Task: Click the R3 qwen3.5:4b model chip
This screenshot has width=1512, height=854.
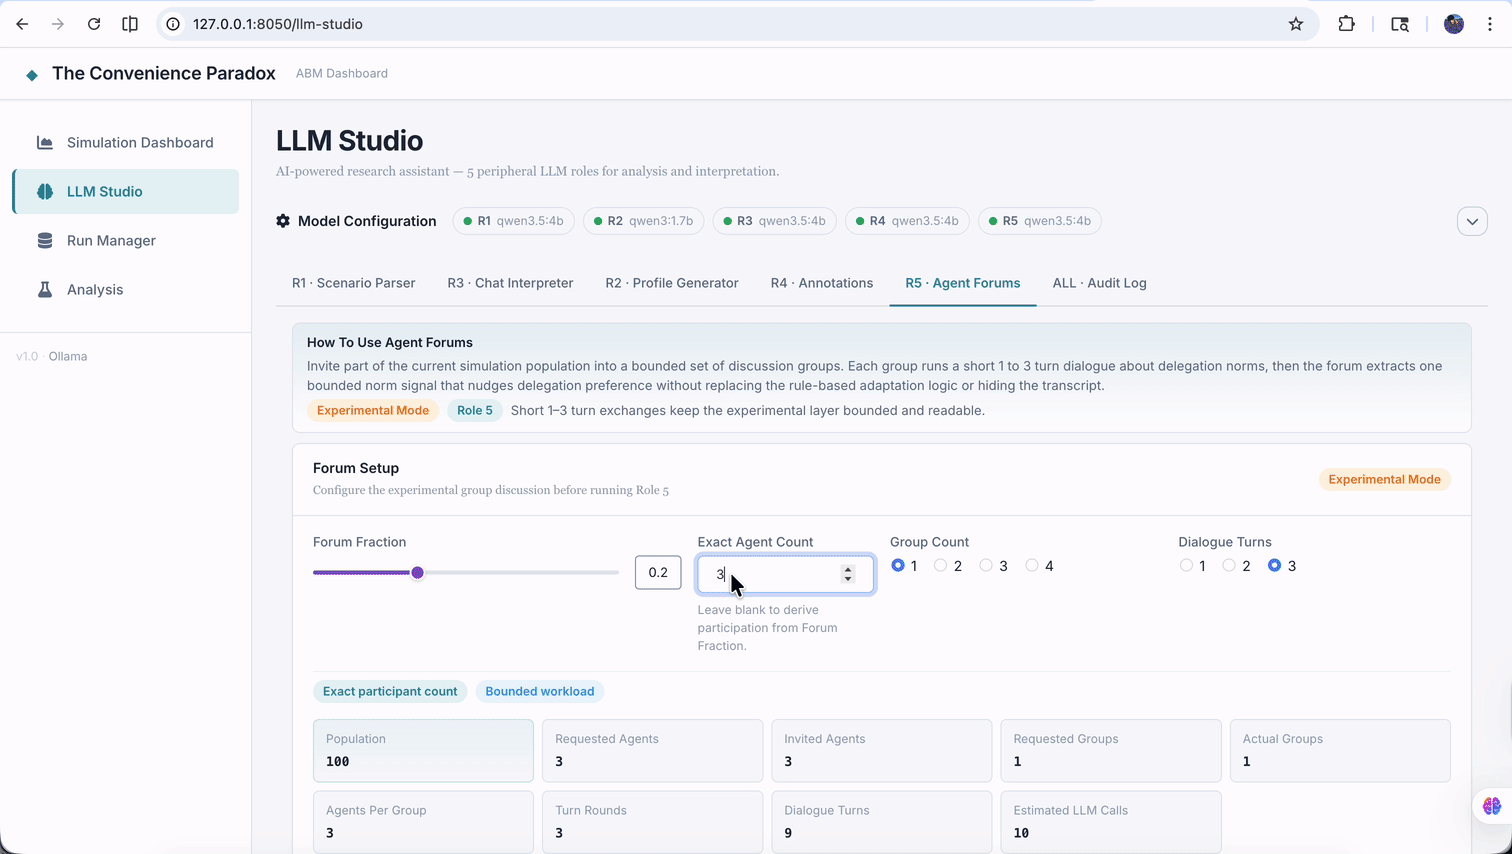Action: pos(775,221)
